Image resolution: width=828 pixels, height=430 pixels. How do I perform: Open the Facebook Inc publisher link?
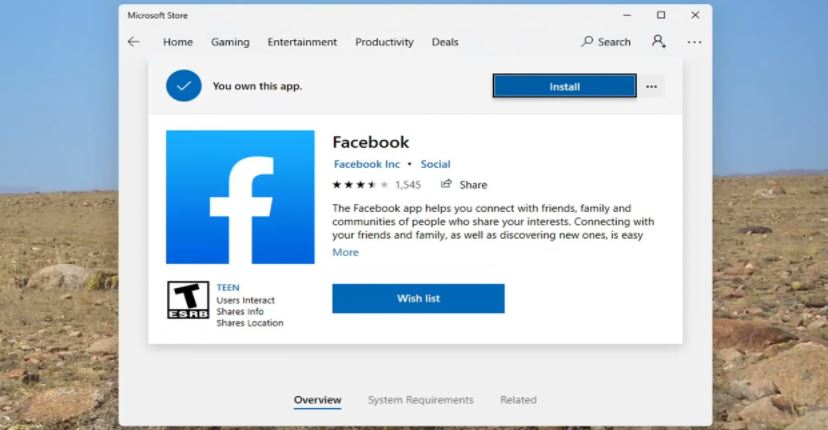(366, 164)
